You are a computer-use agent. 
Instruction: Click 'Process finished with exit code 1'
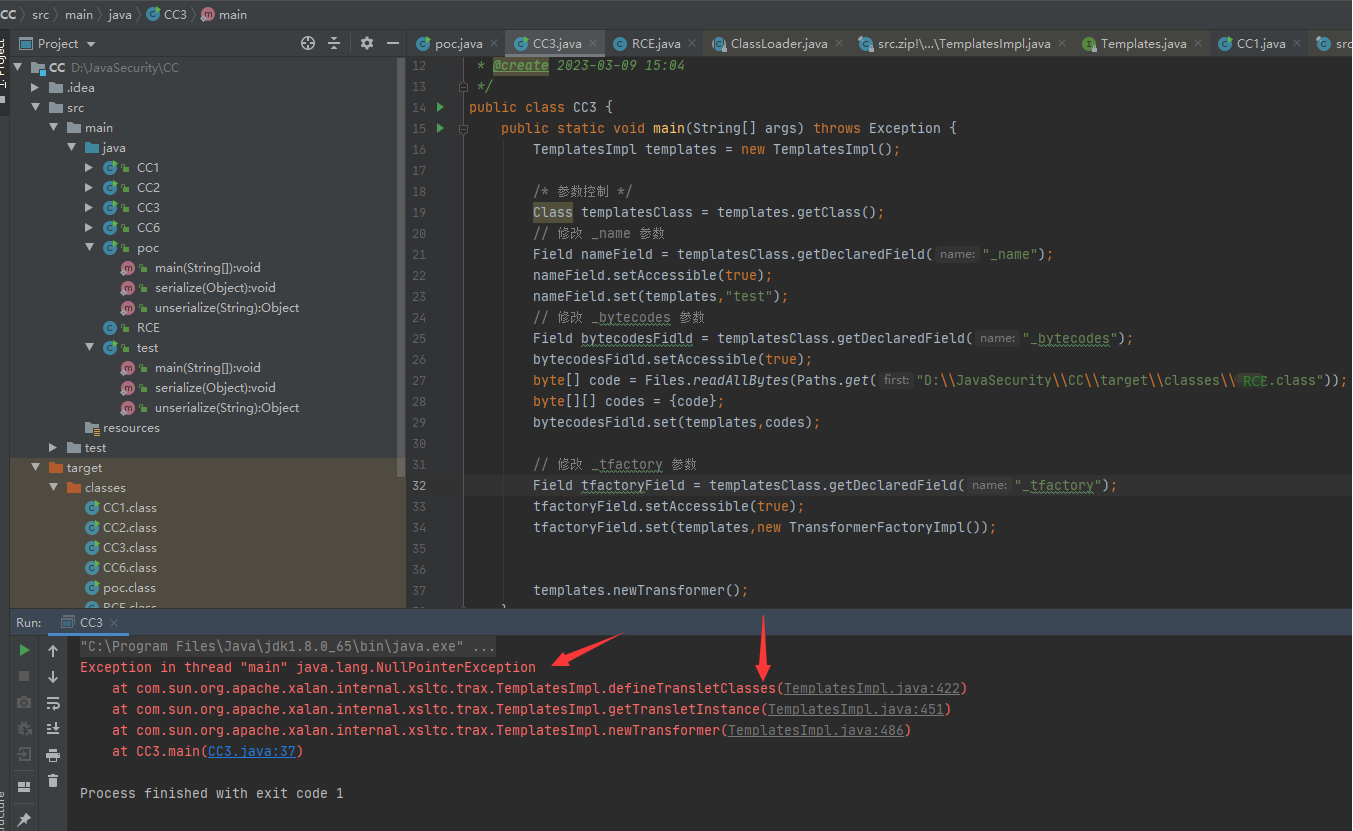[212, 793]
